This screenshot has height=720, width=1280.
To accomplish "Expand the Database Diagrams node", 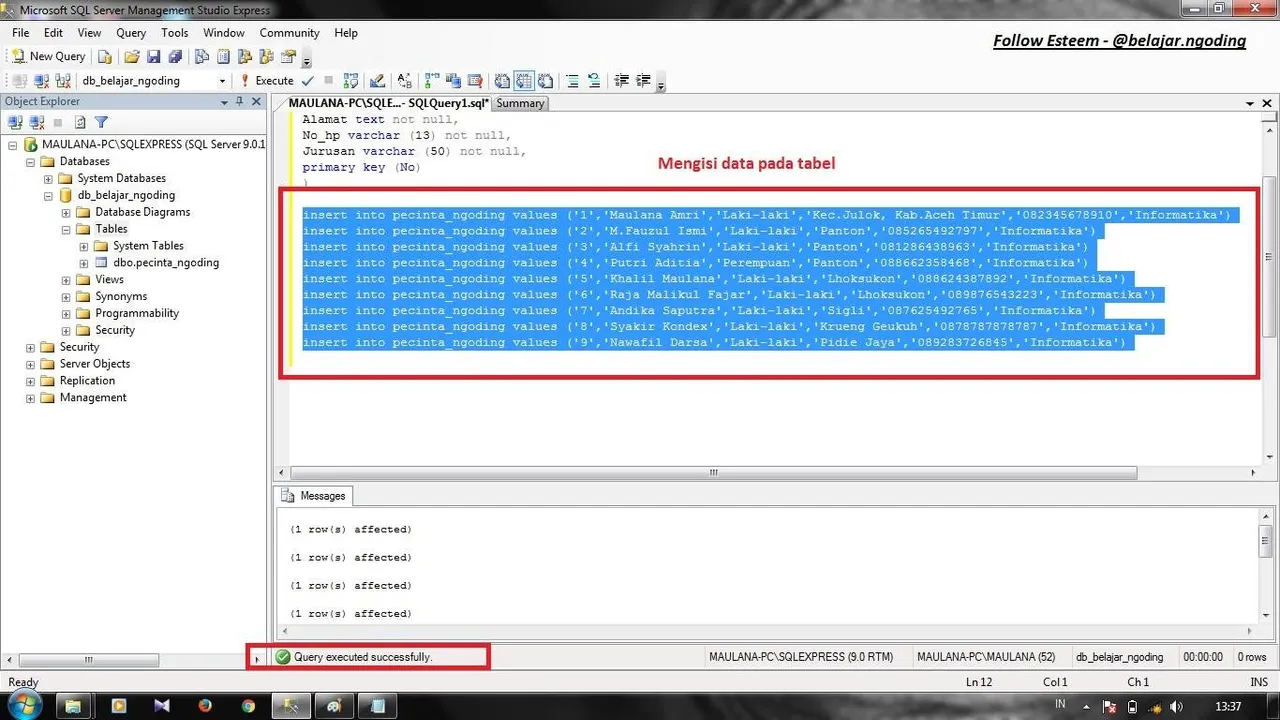I will tap(66, 213).
